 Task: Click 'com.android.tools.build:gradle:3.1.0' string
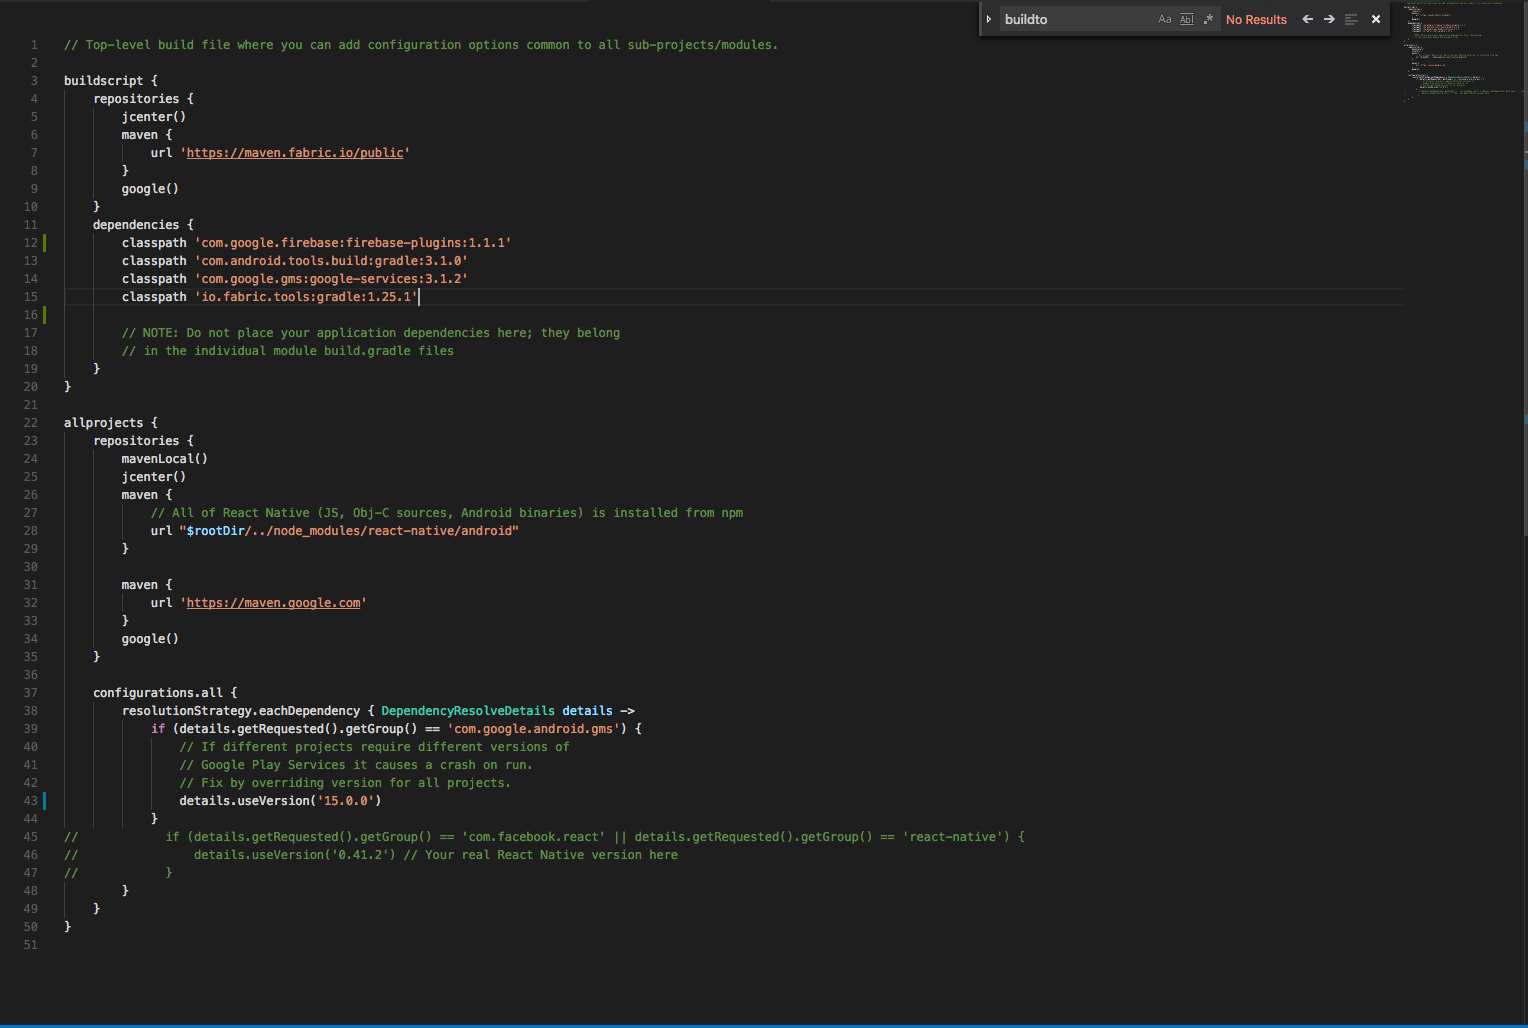coord(331,261)
